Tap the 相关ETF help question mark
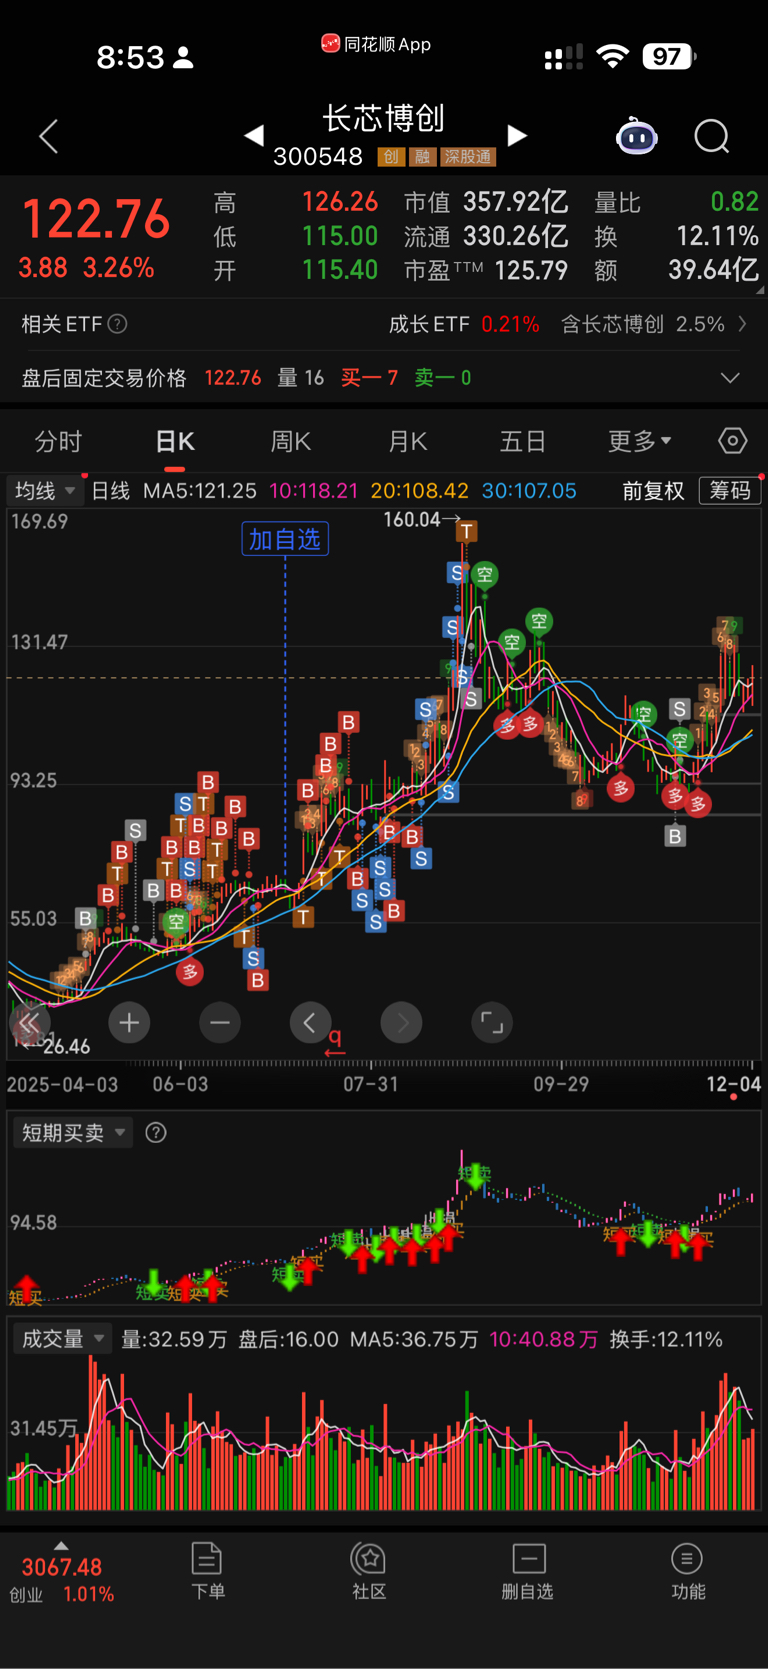The image size is (768, 1669). (x=117, y=324)
